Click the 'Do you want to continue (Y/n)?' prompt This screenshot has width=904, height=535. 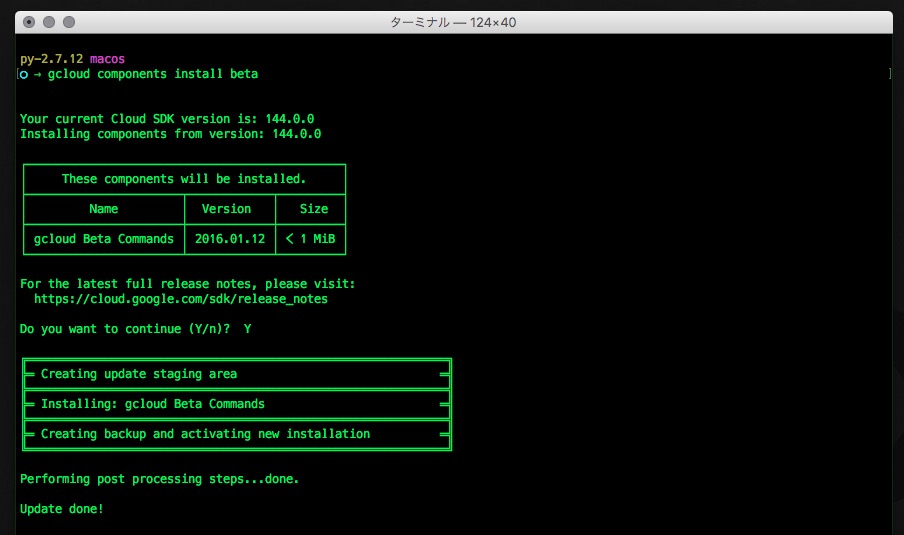coord(125,329)
